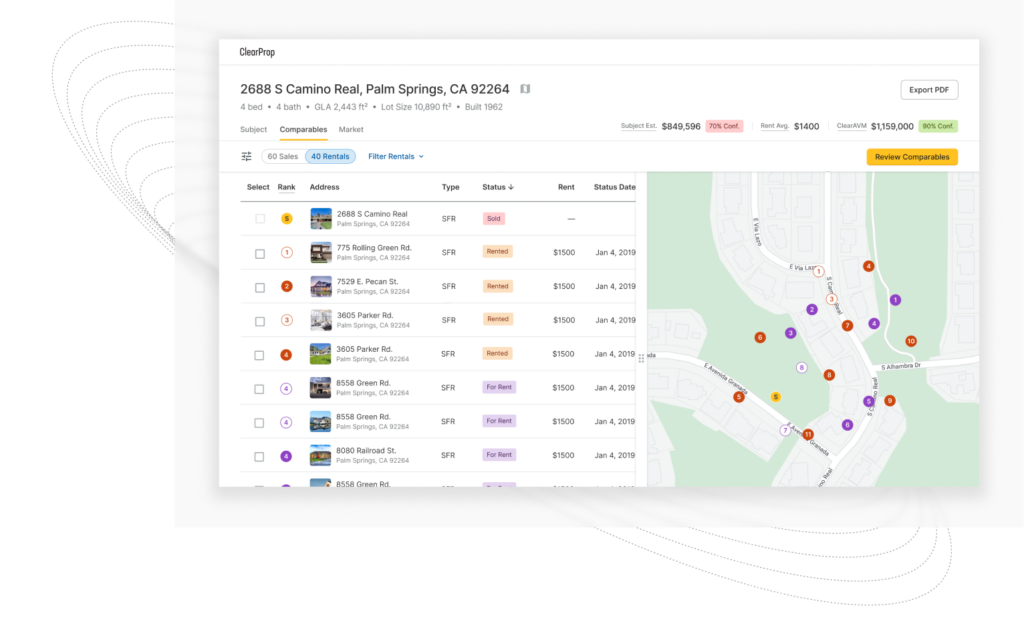Switch to the Subject tab
This screenshot has width=1024, height=622.
point(253,129)
